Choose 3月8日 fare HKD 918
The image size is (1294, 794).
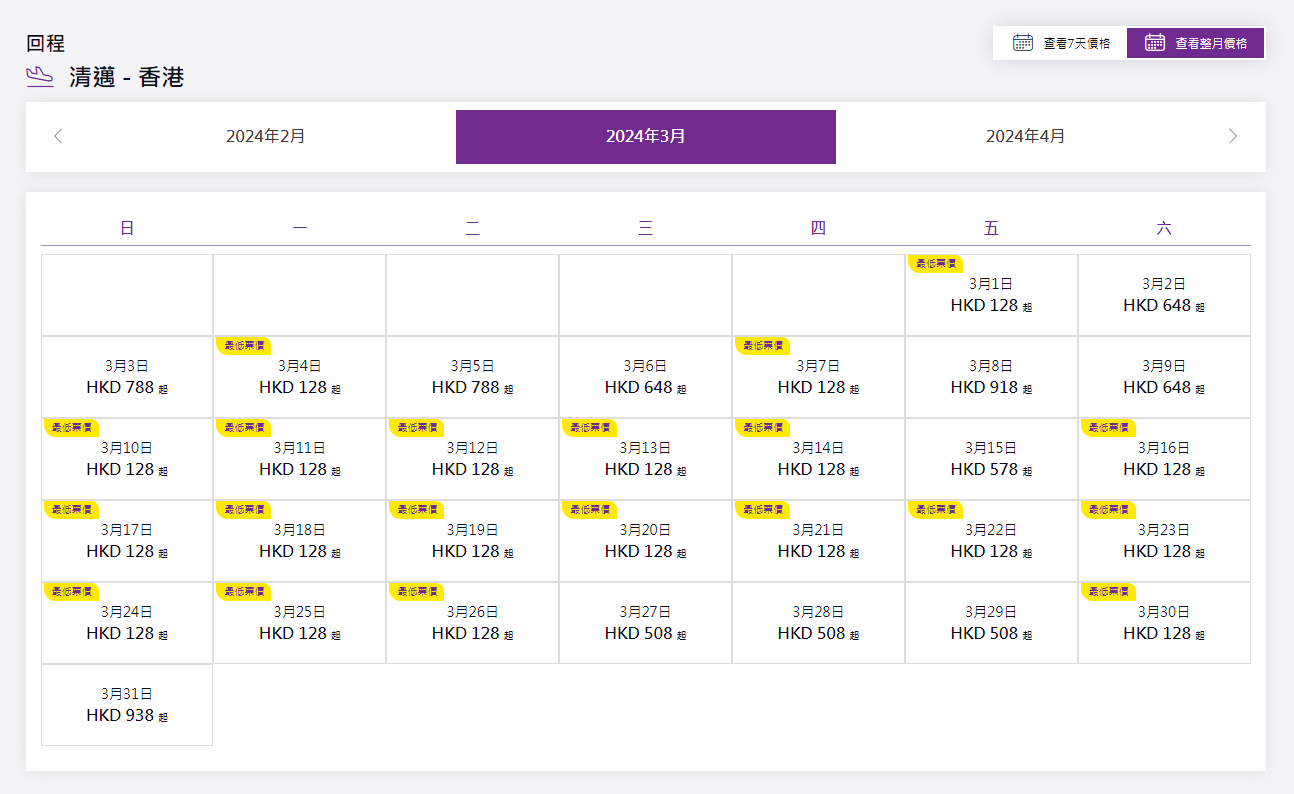[991, 378]
